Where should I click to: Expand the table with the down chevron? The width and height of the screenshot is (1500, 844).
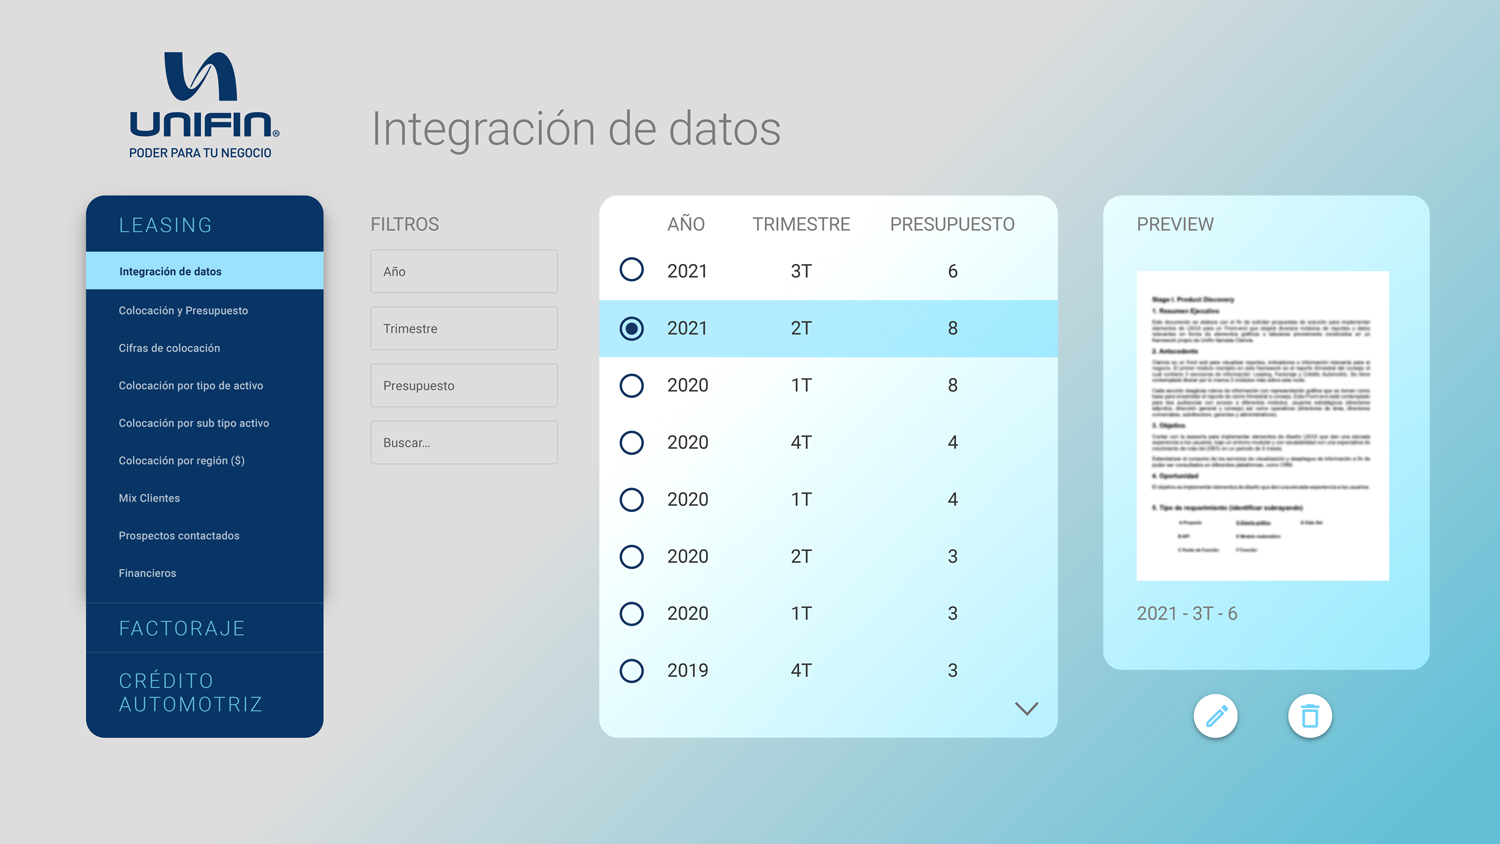click(x=1026, y=709)
